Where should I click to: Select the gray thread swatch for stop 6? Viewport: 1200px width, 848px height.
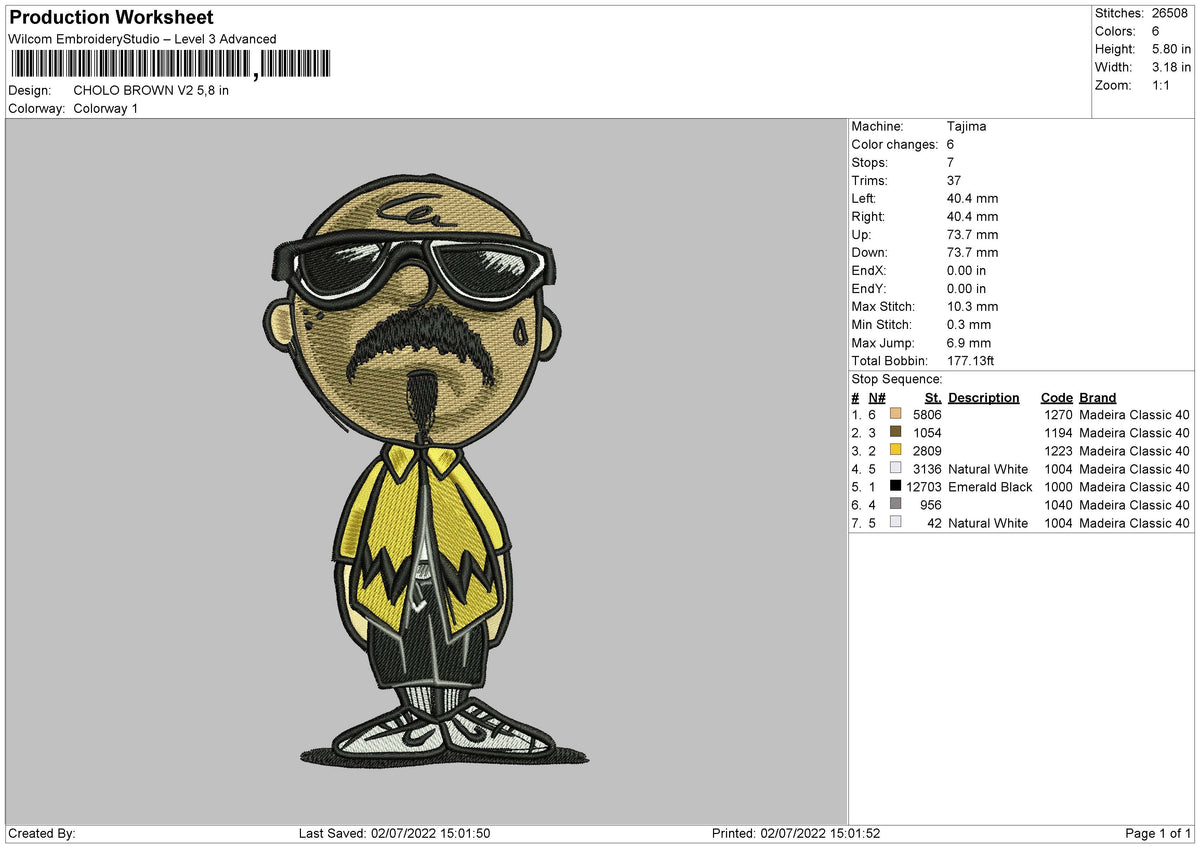pos(896,505)
